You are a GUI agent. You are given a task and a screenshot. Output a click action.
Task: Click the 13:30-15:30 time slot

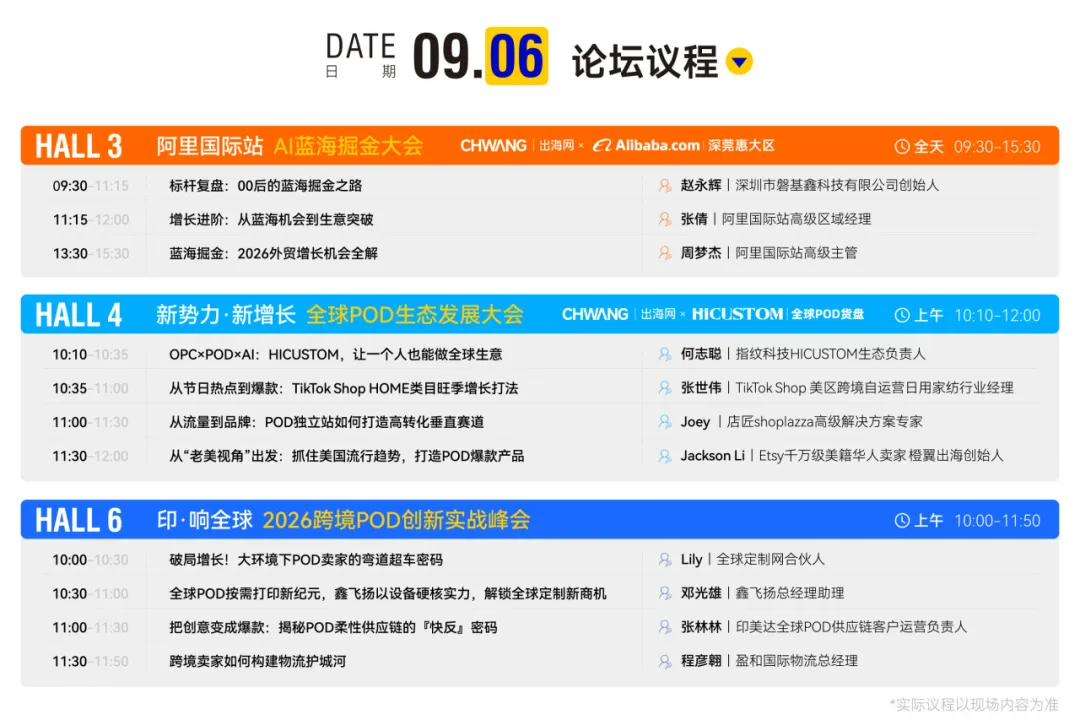[91, 254]
